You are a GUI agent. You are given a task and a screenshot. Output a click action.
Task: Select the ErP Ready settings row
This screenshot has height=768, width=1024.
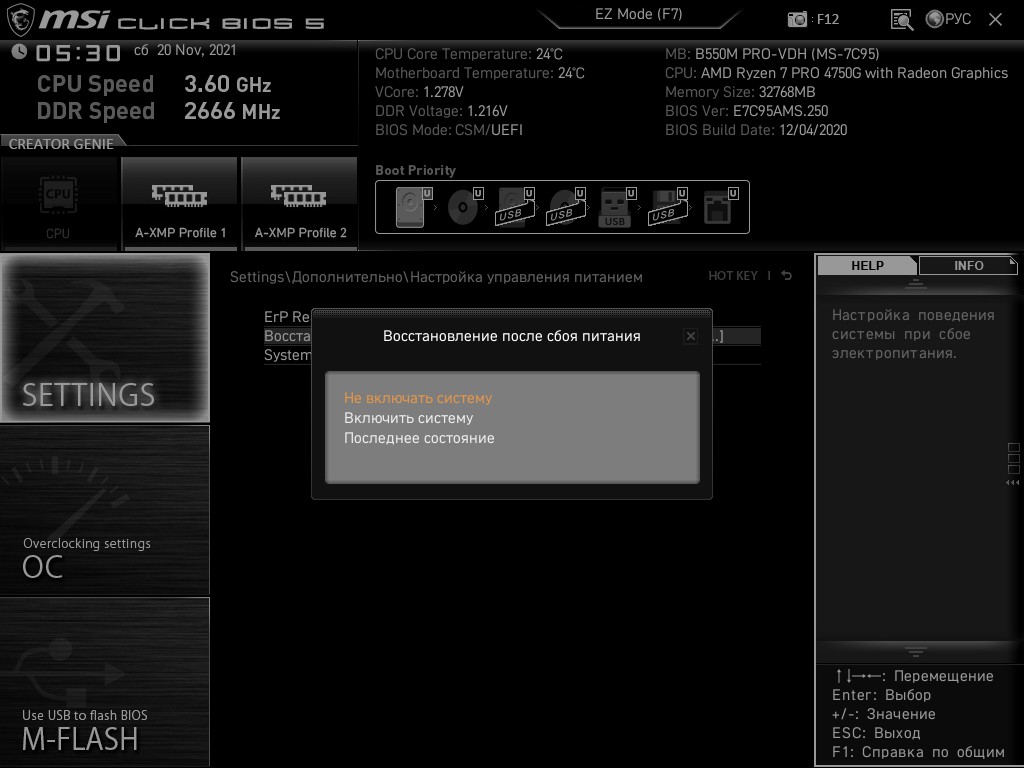287,317
